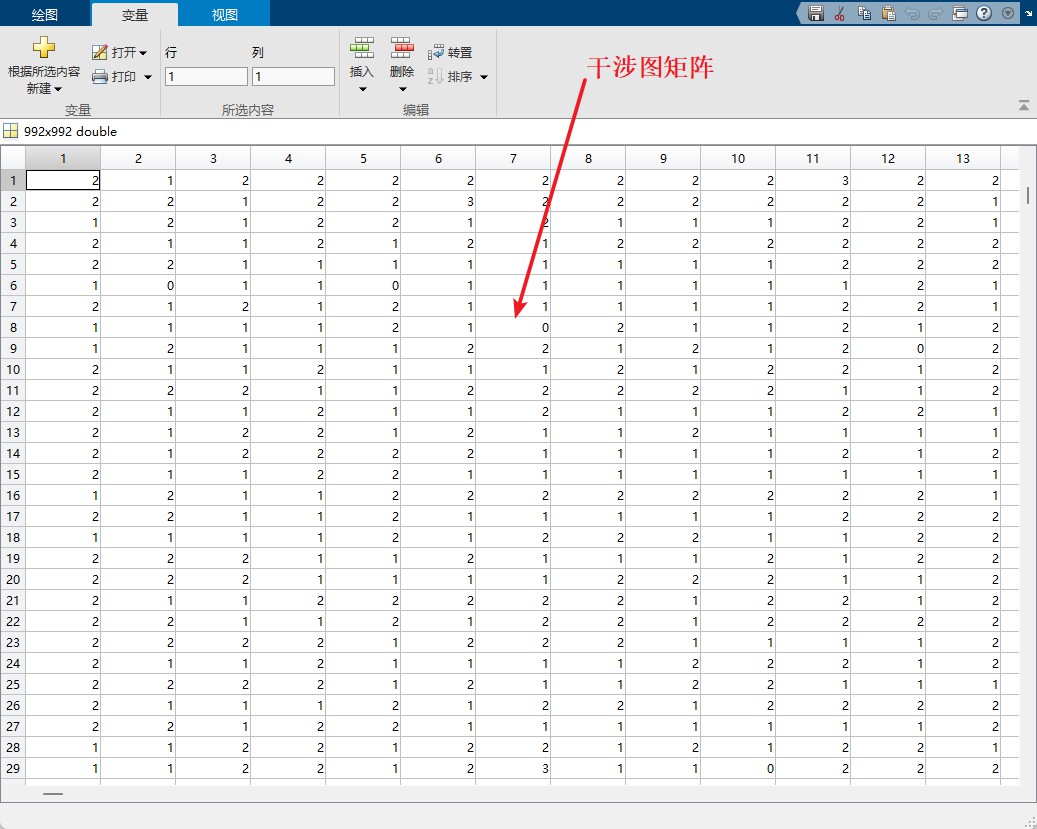Expand the 排序 dropdown arrow
1037x829 pixels.
(483, 77)
